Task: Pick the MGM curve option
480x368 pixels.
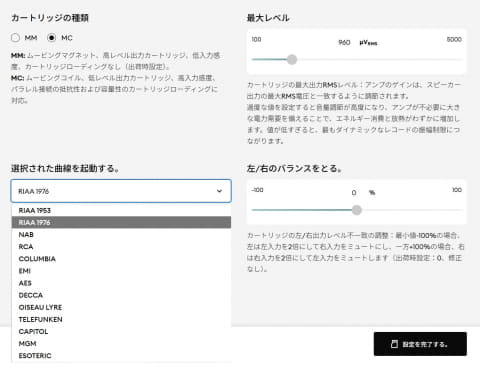Action: 121,344
